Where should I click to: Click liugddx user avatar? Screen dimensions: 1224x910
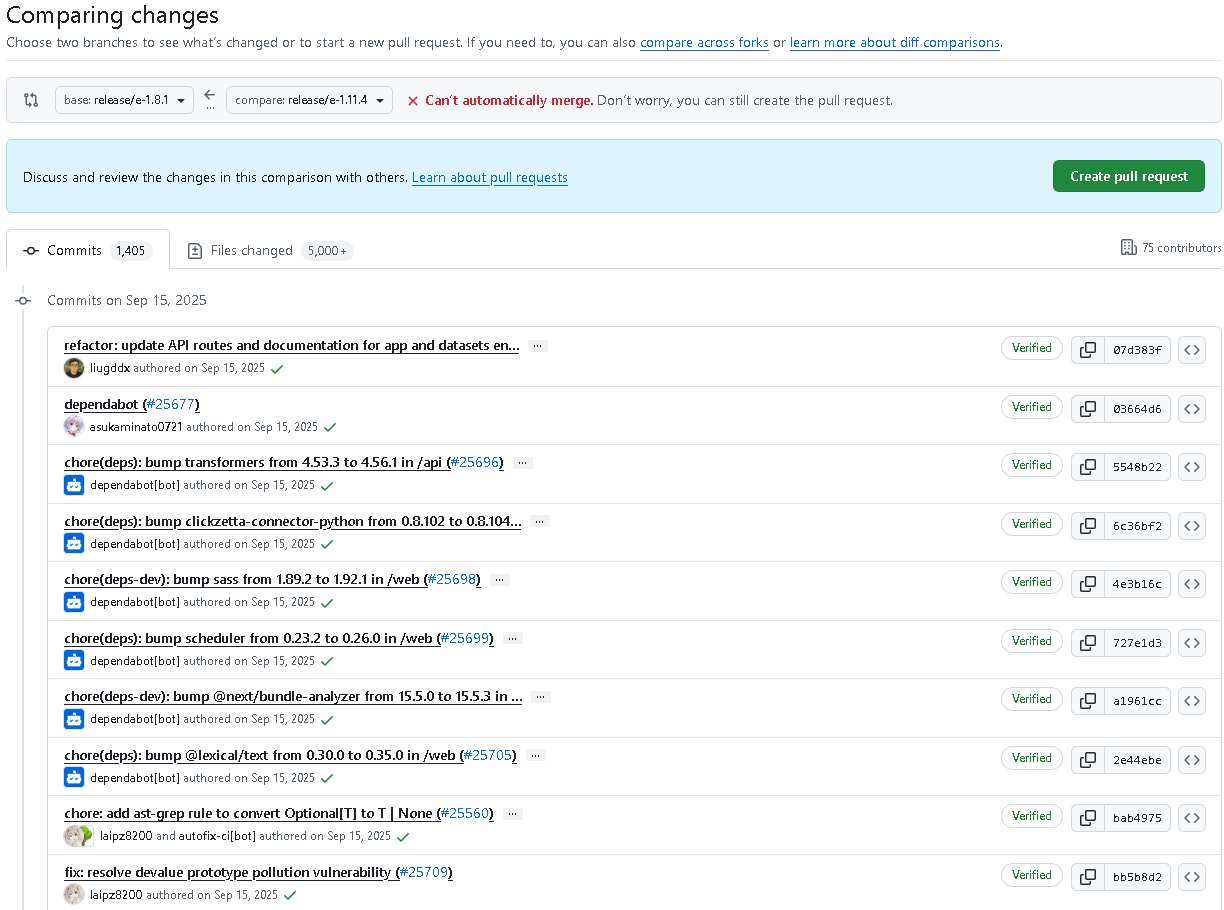click(x=74, y=368)
